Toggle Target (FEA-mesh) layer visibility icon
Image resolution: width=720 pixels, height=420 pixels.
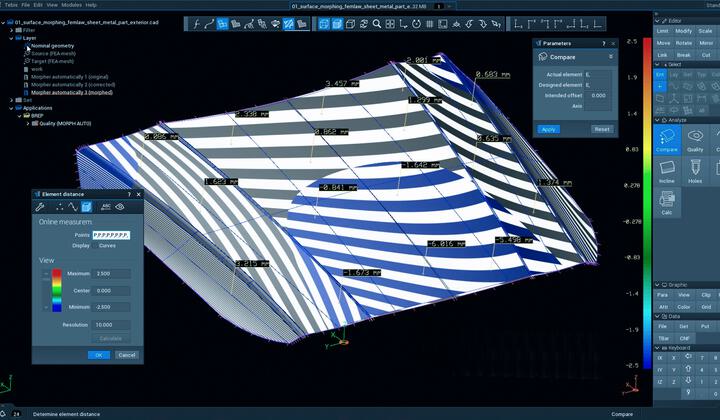pyautogui.click(x=27, y=62)
